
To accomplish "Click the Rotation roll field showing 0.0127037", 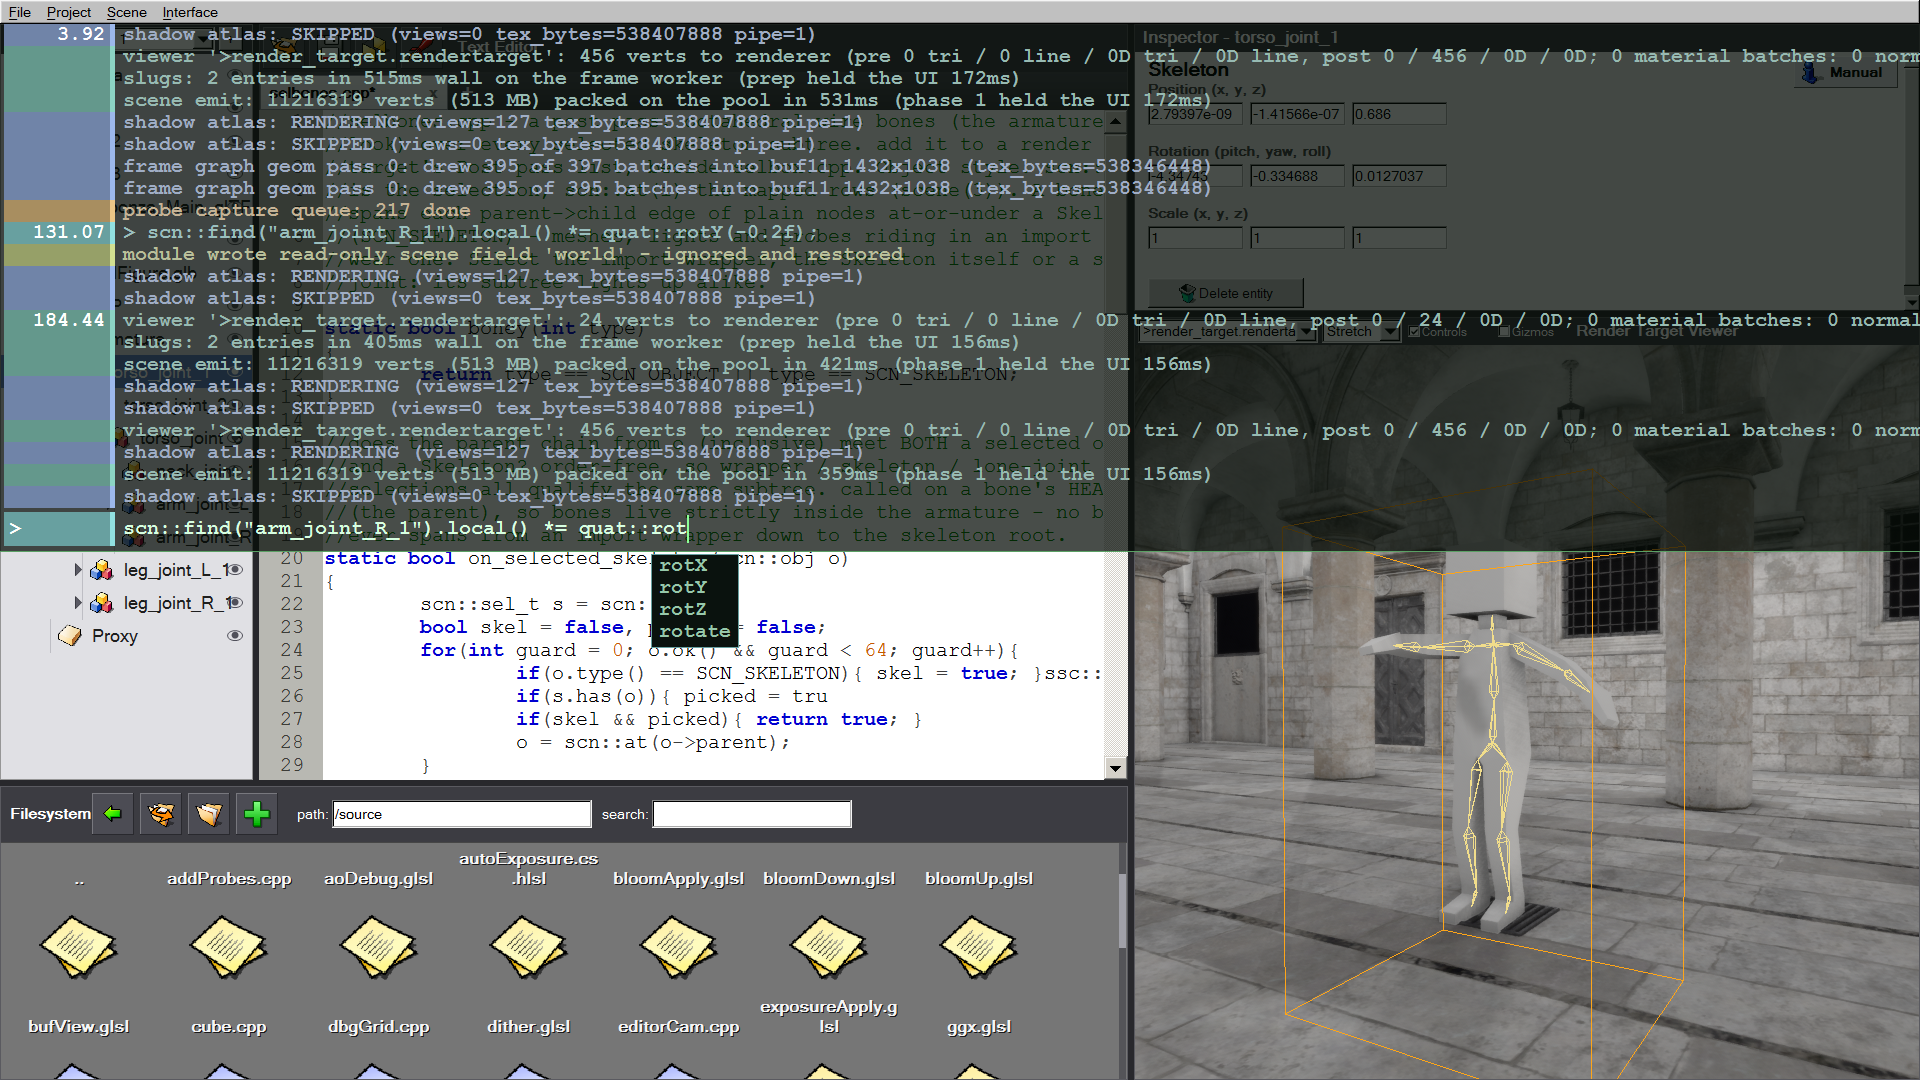I will tap(1399, 176).
